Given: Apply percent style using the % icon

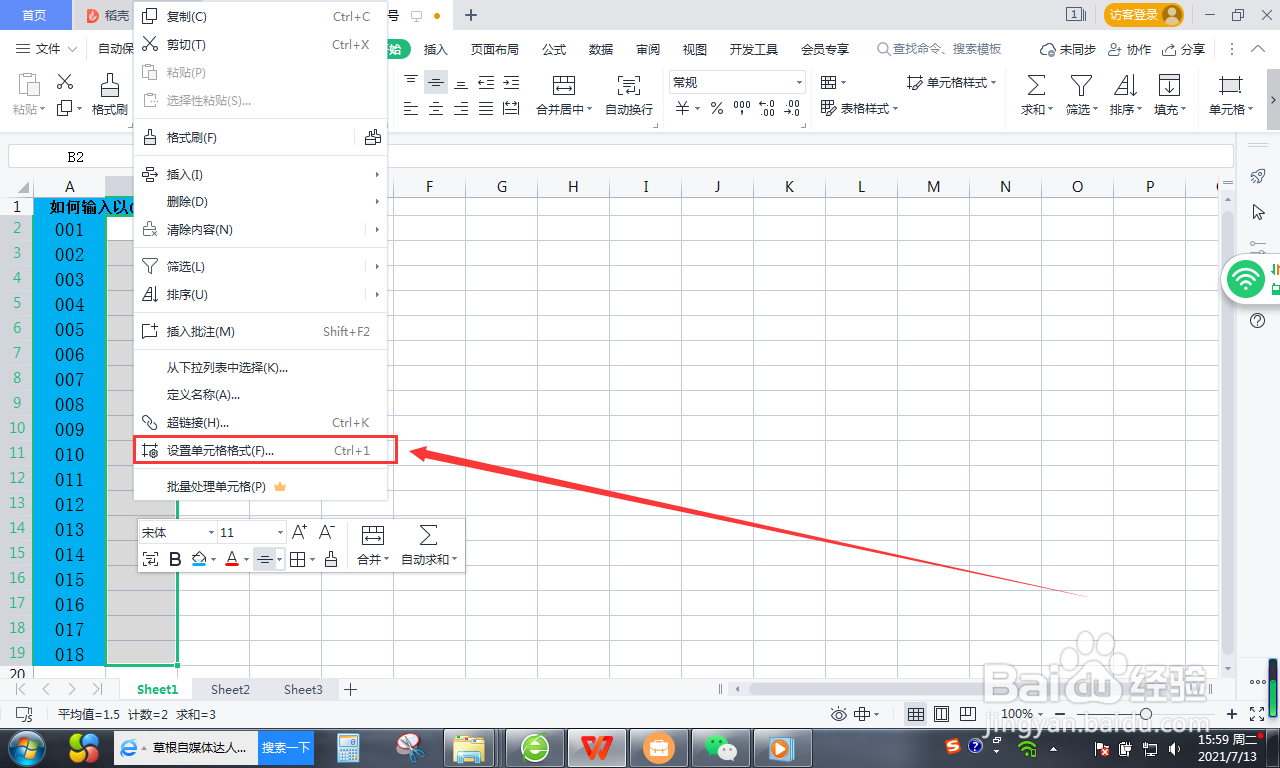Looking at the screenshot, I should coord(717,108).
